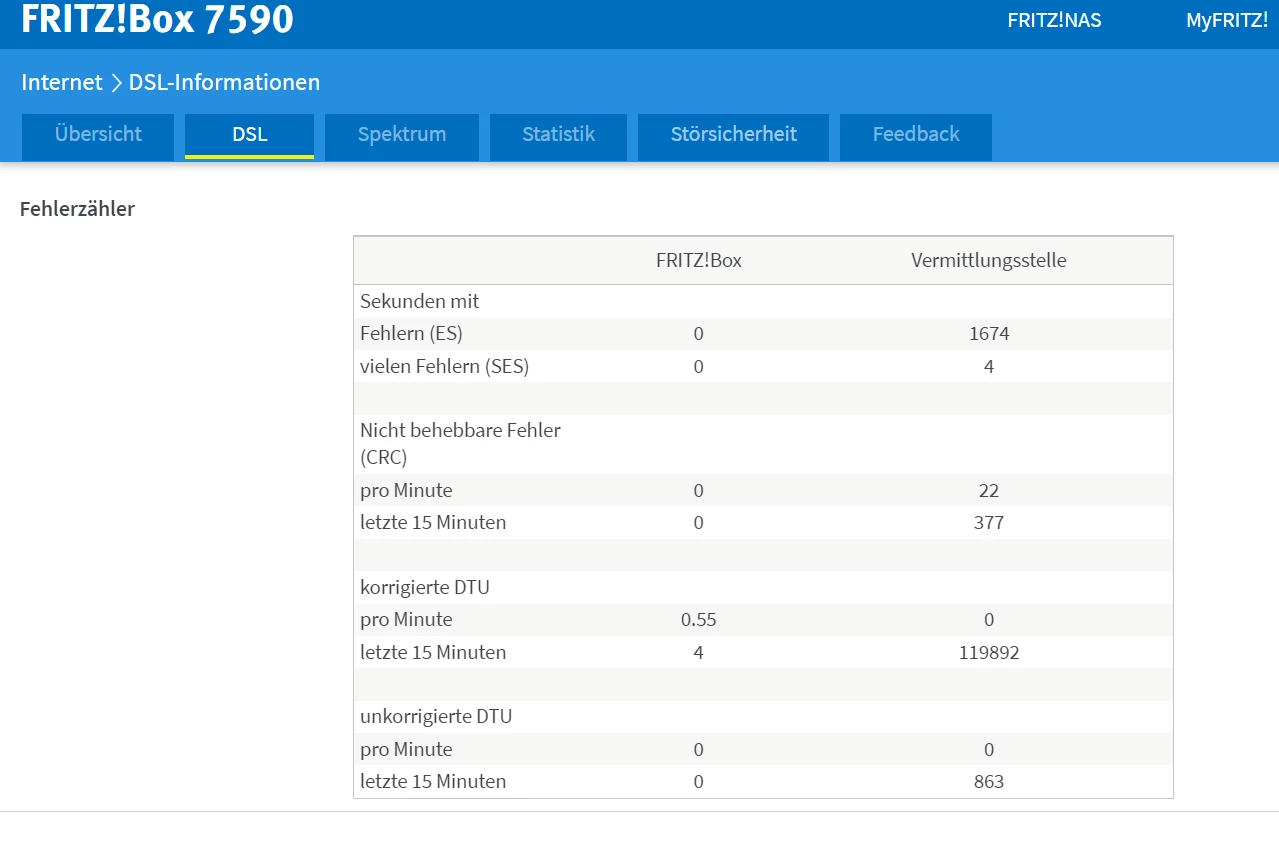
Task: Click the Vermittlungsstelle column header
Action: (x=988, y=260)
